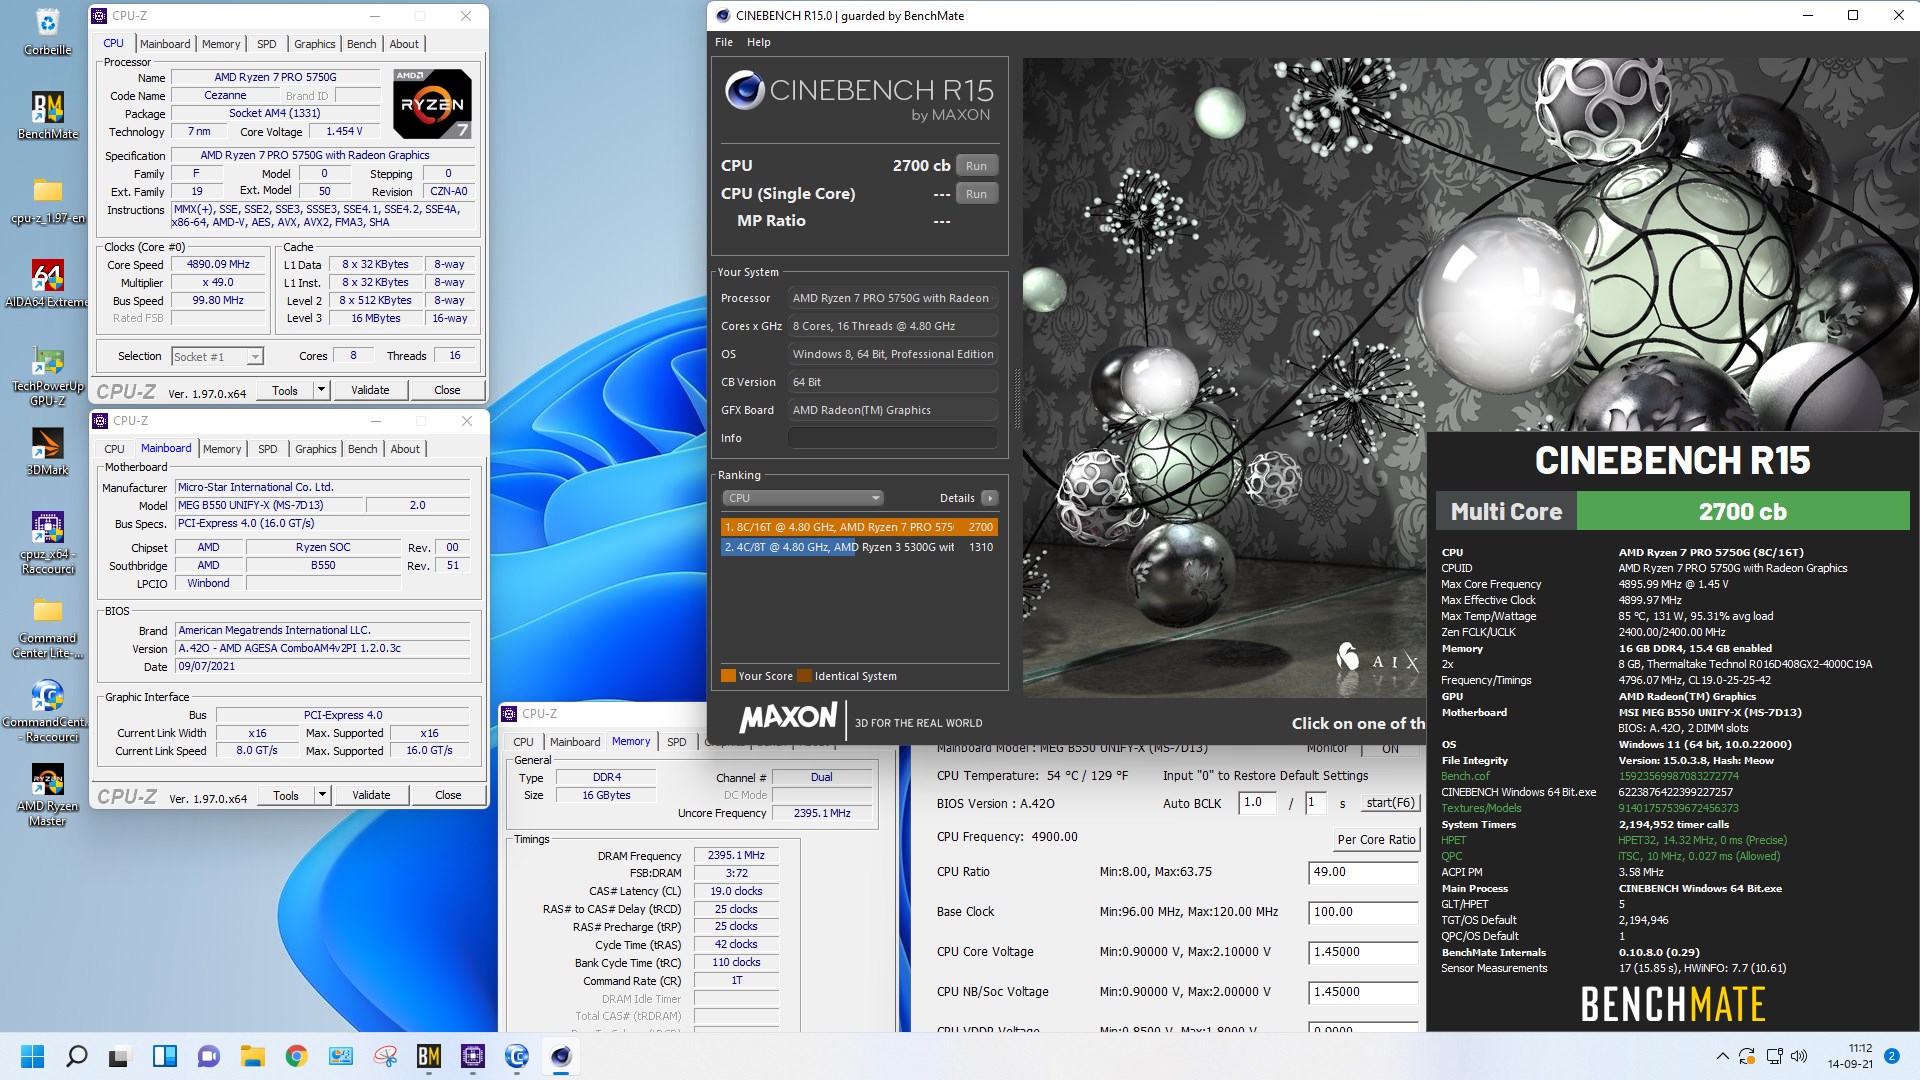Select ranking entry 8C/16T Ryzen 7 PRO
The width and height of the screenshot is (1920, 1080).
(x=859, y=527)
